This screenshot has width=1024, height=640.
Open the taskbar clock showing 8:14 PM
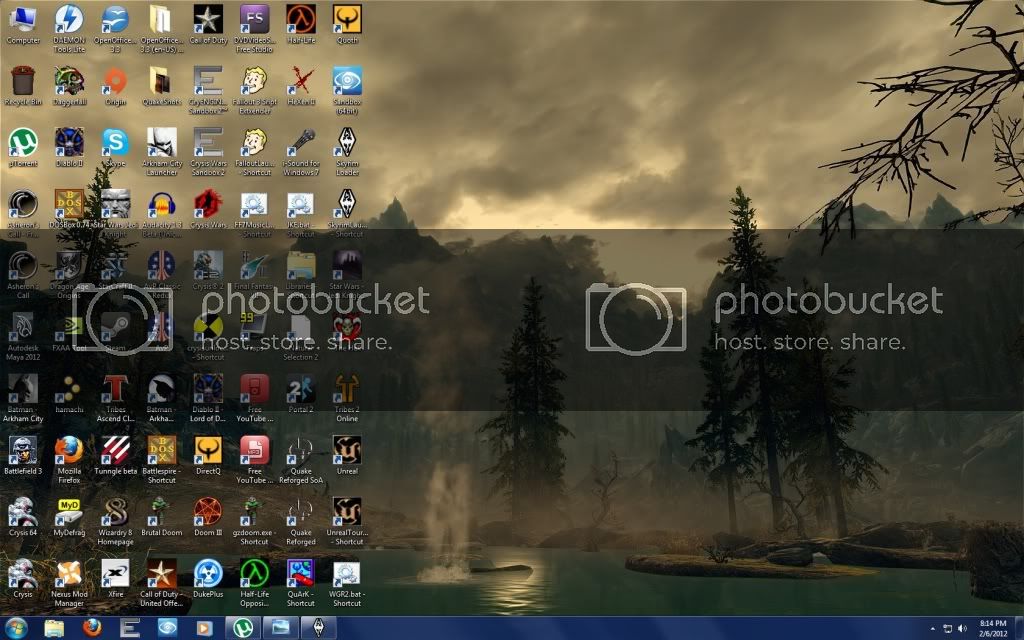995,628
